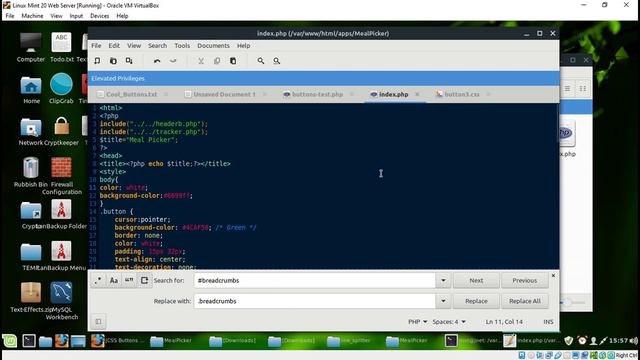The height and width of the screenshot is (360, 640).
Task: Open the Home folder desktop icon
Action: point(31,90)
